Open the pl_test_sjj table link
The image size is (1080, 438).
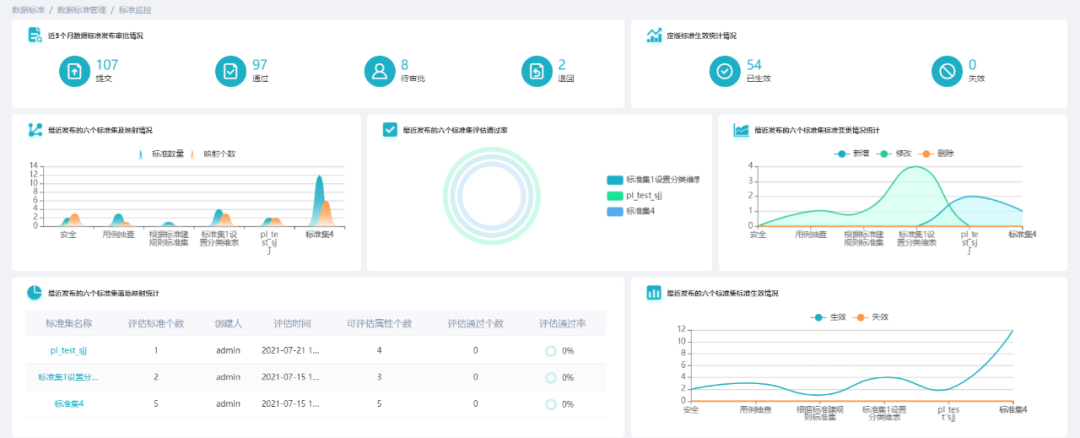pyautogui.click(x=68, y=351)
